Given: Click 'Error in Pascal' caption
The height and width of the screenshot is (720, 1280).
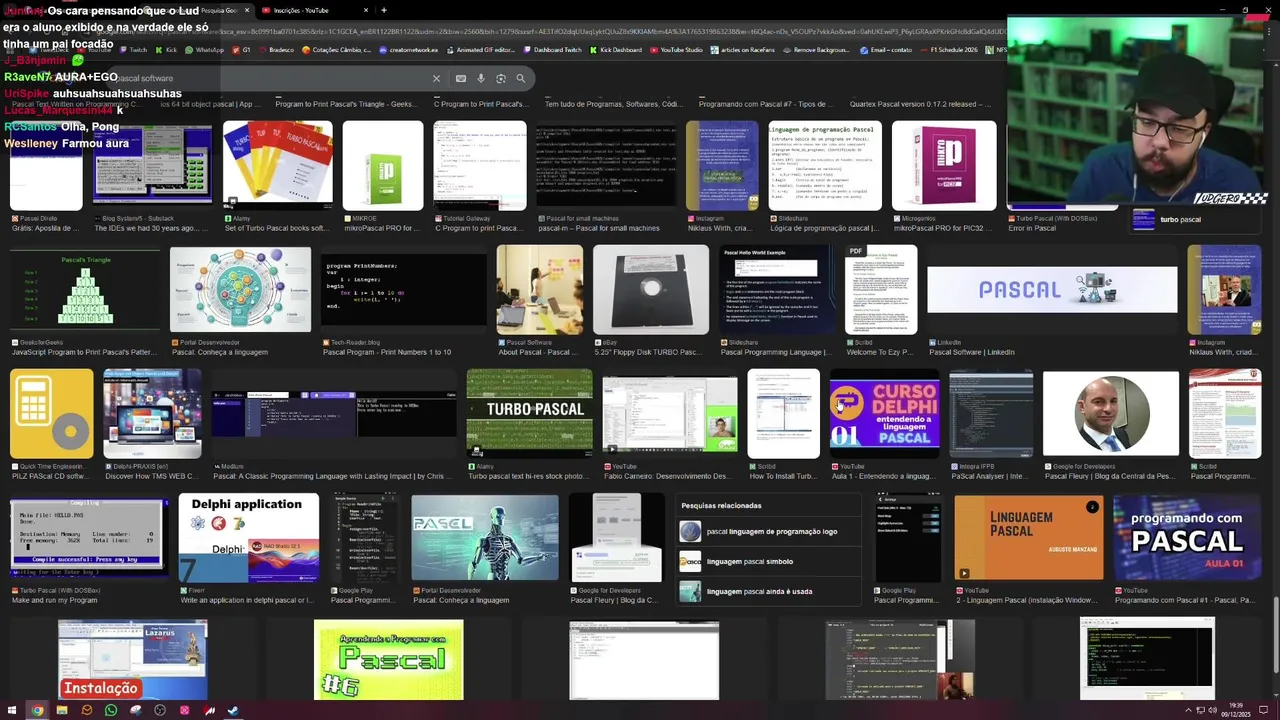Looking at the screenshot, I should pos(1032,228).
